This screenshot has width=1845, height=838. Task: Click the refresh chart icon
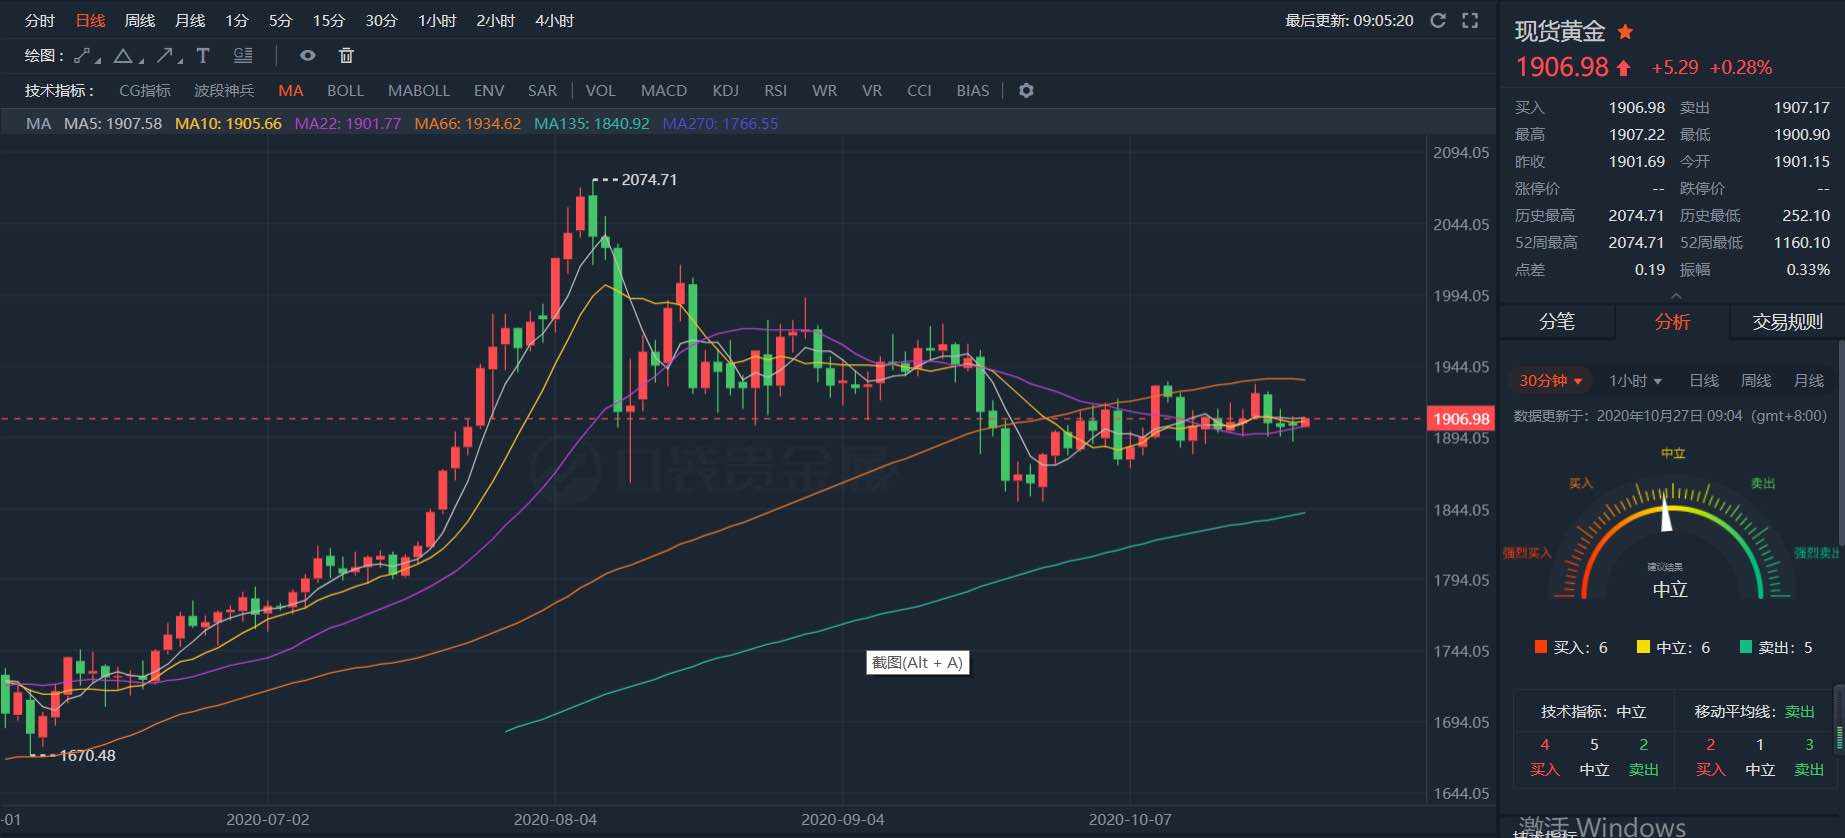1438,20
